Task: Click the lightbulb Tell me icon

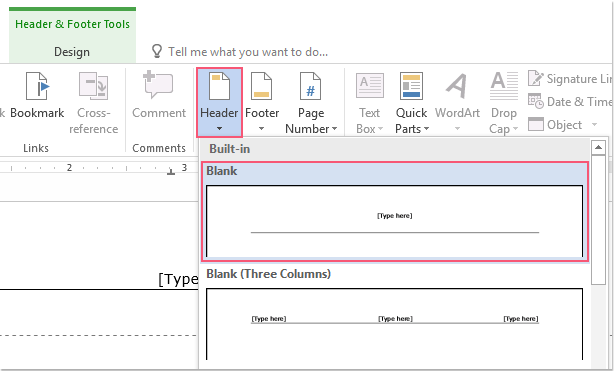Action: coord(157,51)
